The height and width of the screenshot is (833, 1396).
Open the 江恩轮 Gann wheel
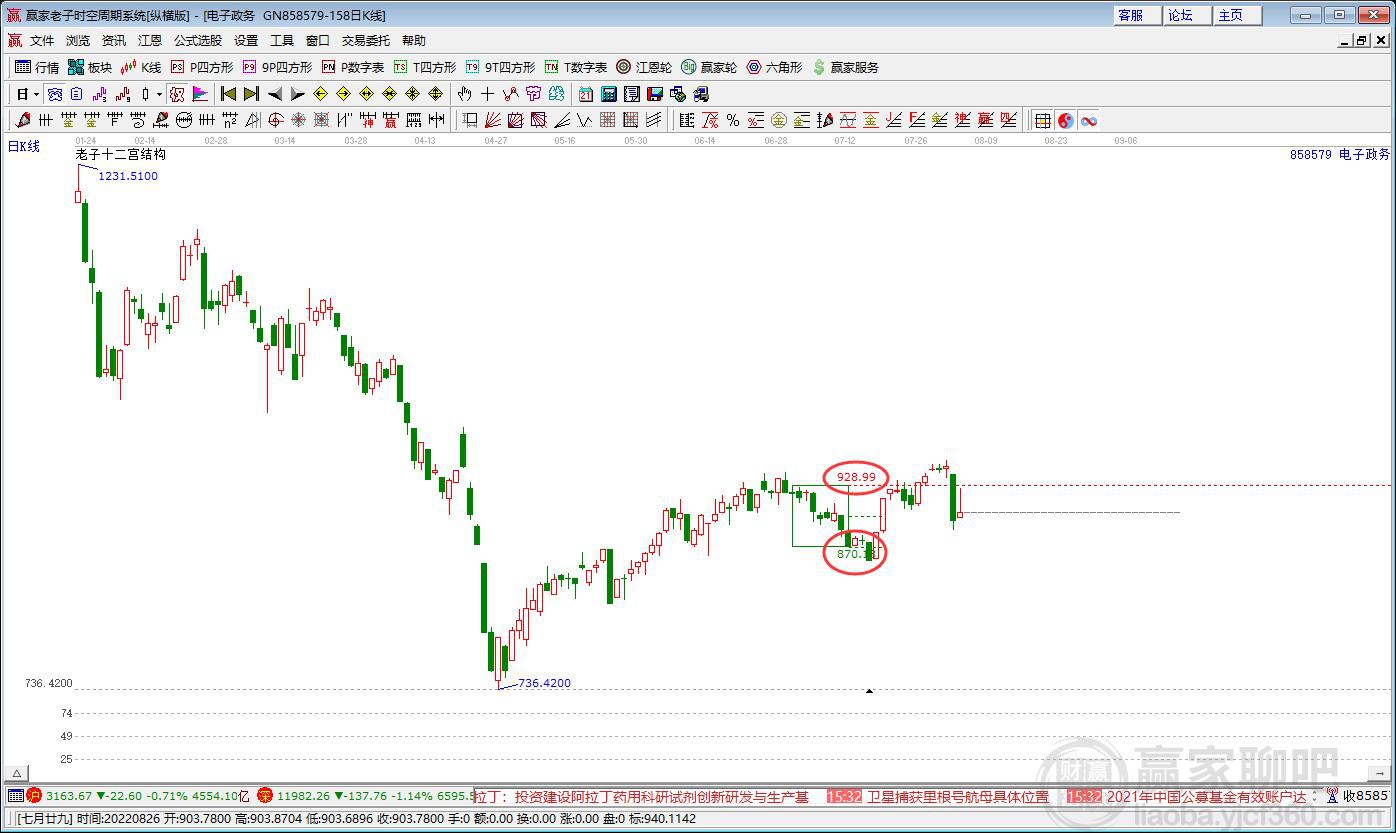[644, 67]
